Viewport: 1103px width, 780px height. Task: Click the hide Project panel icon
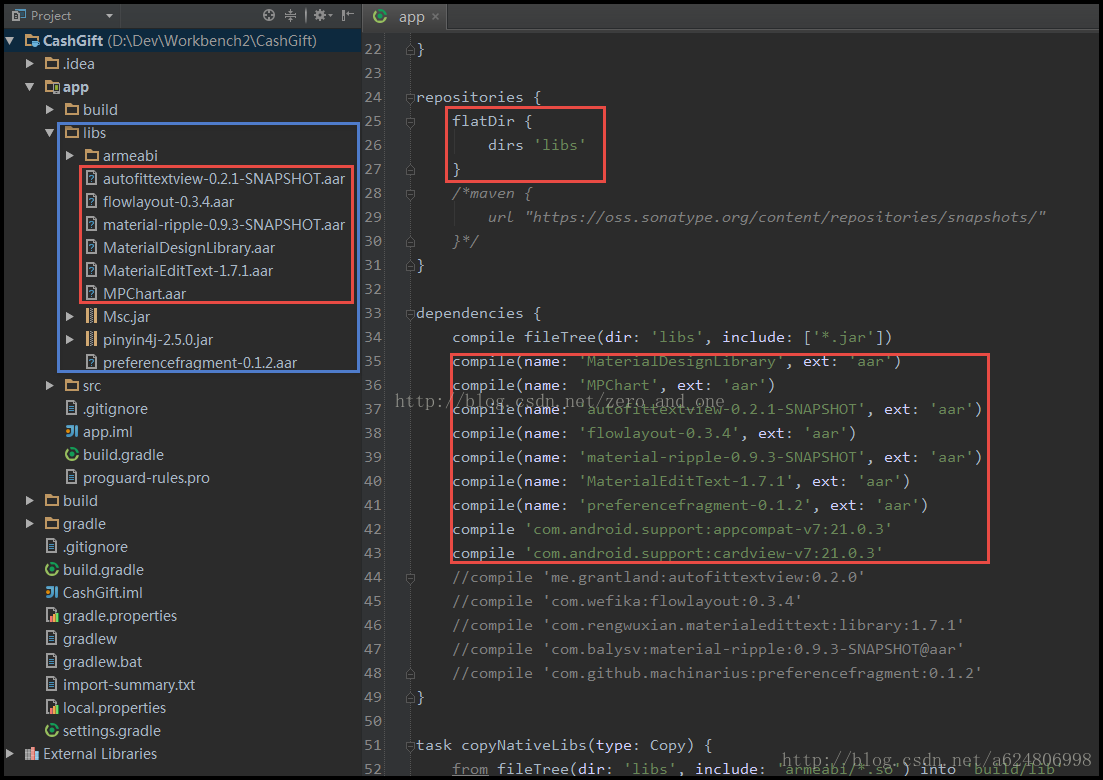click(x=348, y=15)
